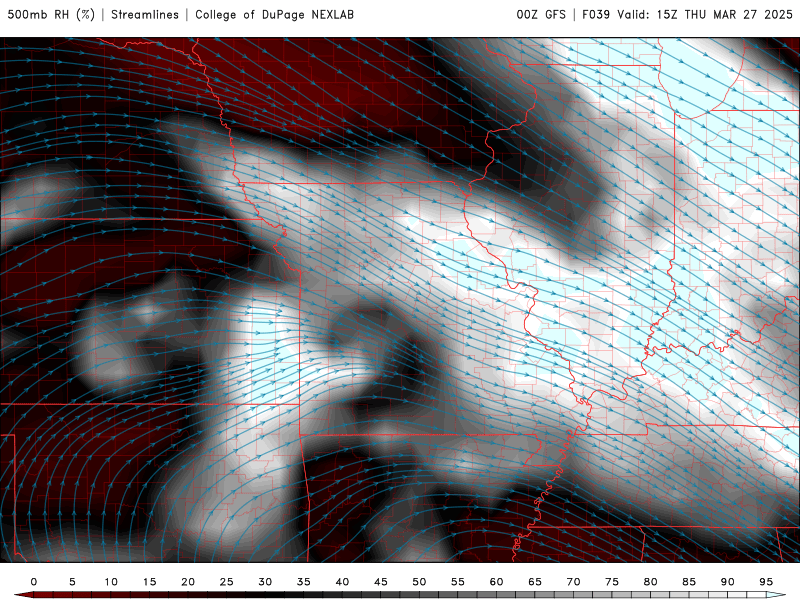Viewport: 800px width, 600px height.
Task: Click the colorbar value label 90
Action: [727, 582]
